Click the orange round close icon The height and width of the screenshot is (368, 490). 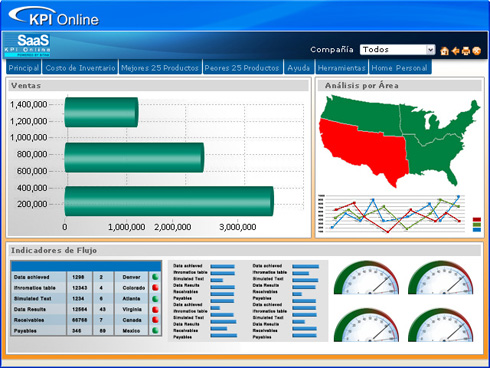click(477, 51)
